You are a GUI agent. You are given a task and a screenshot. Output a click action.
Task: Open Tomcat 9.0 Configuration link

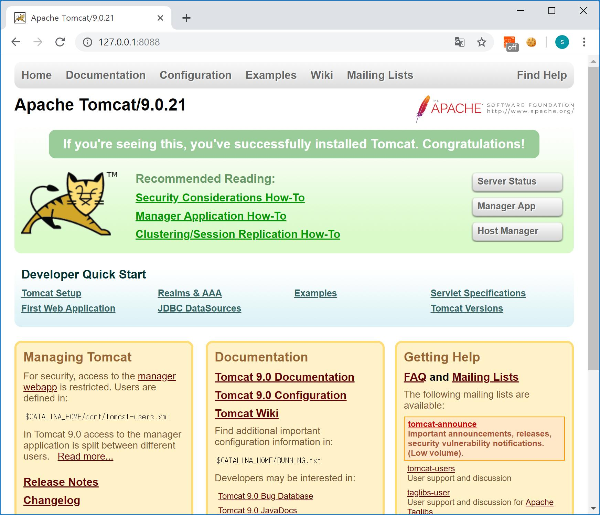click(280, 395)
